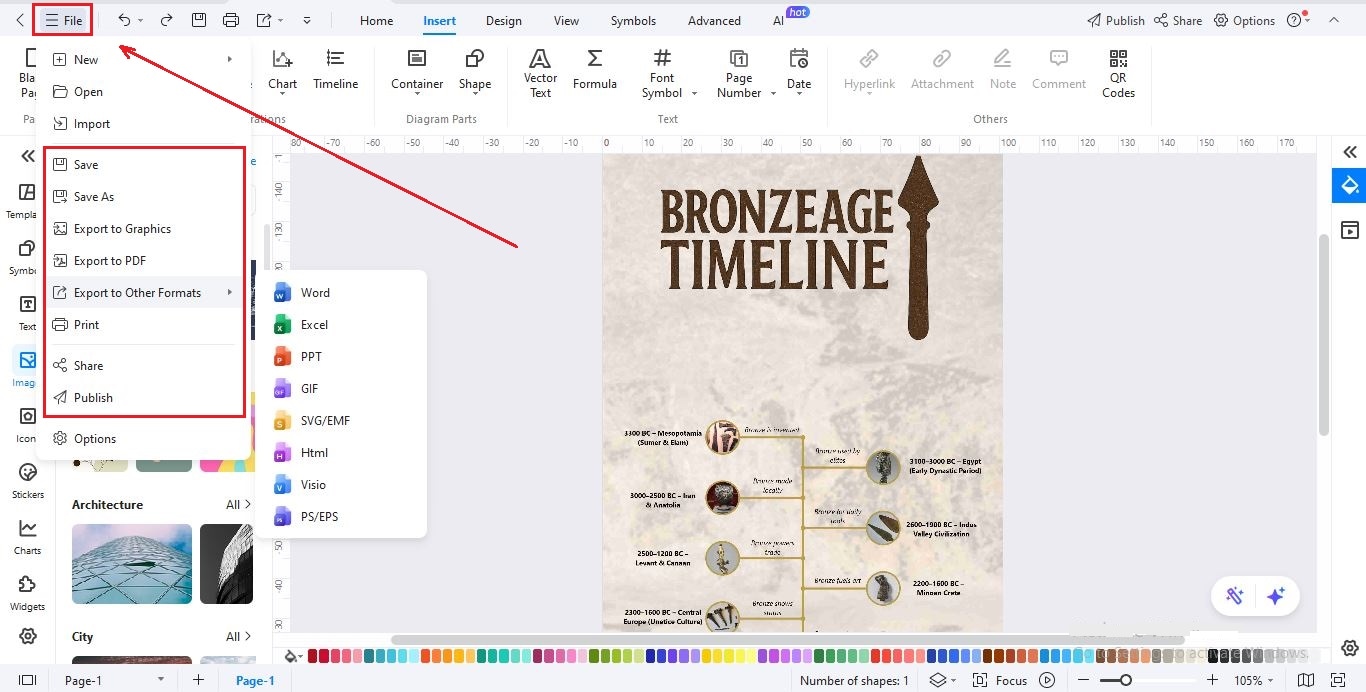Open the File menu
This screenshot has width=1366, height=692.
click(x=63, y=20)
